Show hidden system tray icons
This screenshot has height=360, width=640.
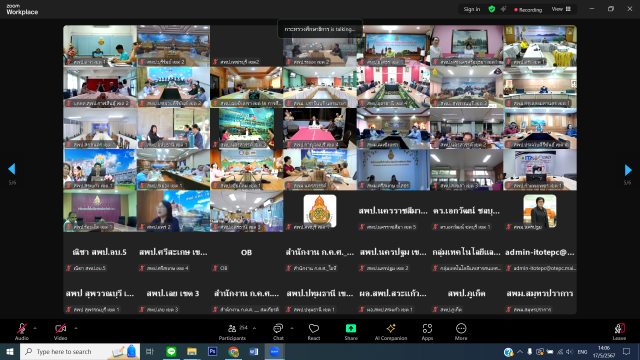520,351
